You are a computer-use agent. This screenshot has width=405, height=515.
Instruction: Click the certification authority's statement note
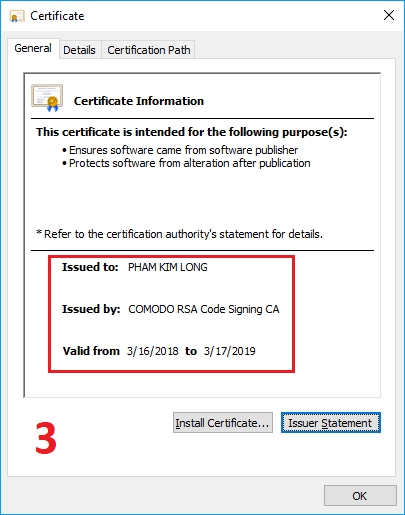[179, 234]
